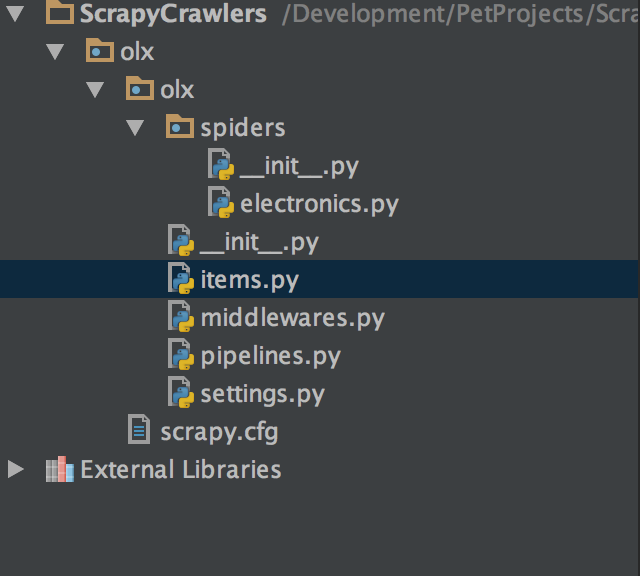Select electronics.py in the project tree

coord(319,204)
